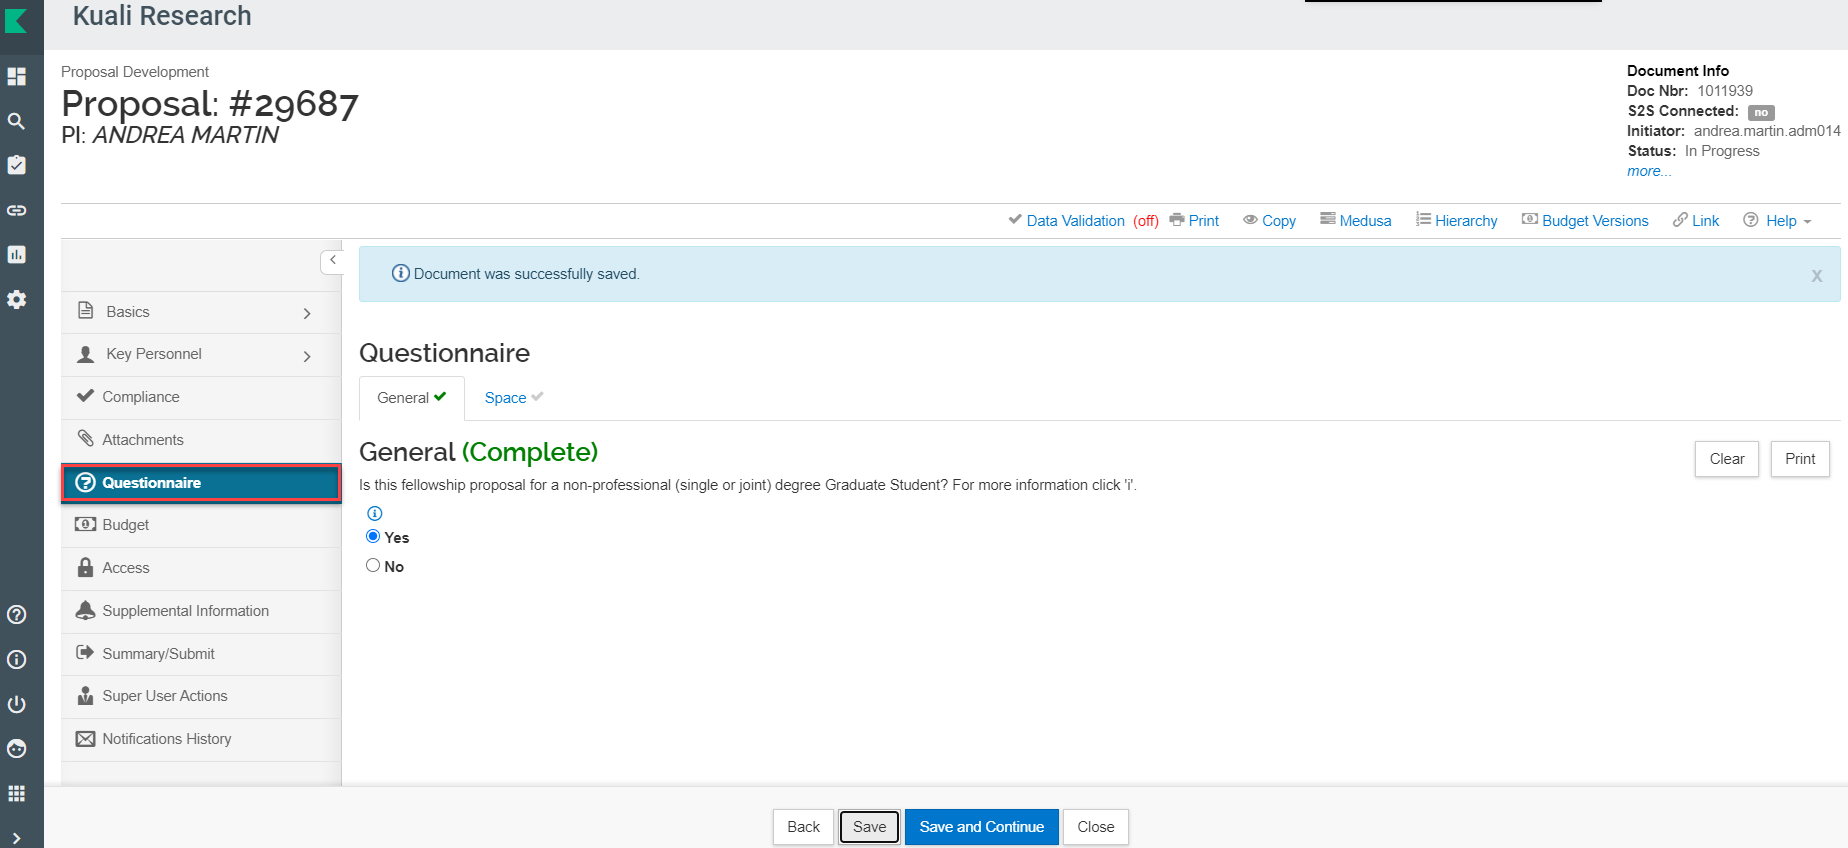This screenshot has width=1848, height=848.
Task: Open Super User Actions
Action: coord(201,696)
